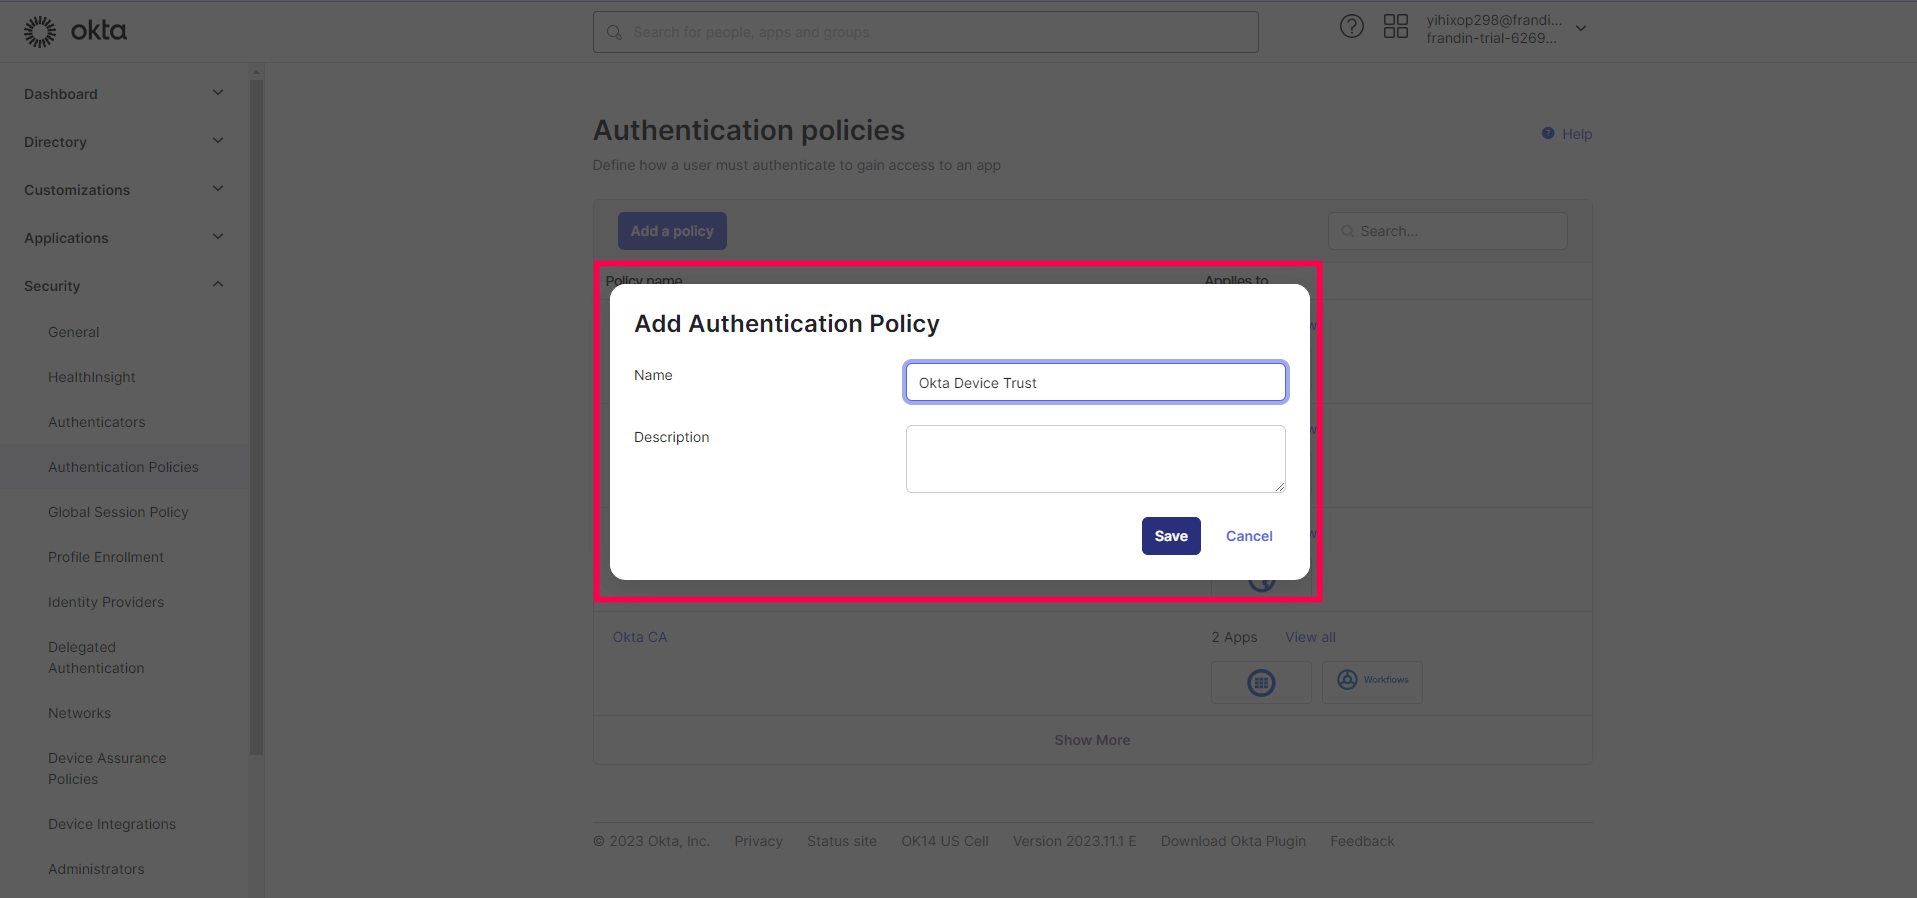Open the help question mark icon
Viewport: 1917px width, 898px height.
(x=1351, y=27)
